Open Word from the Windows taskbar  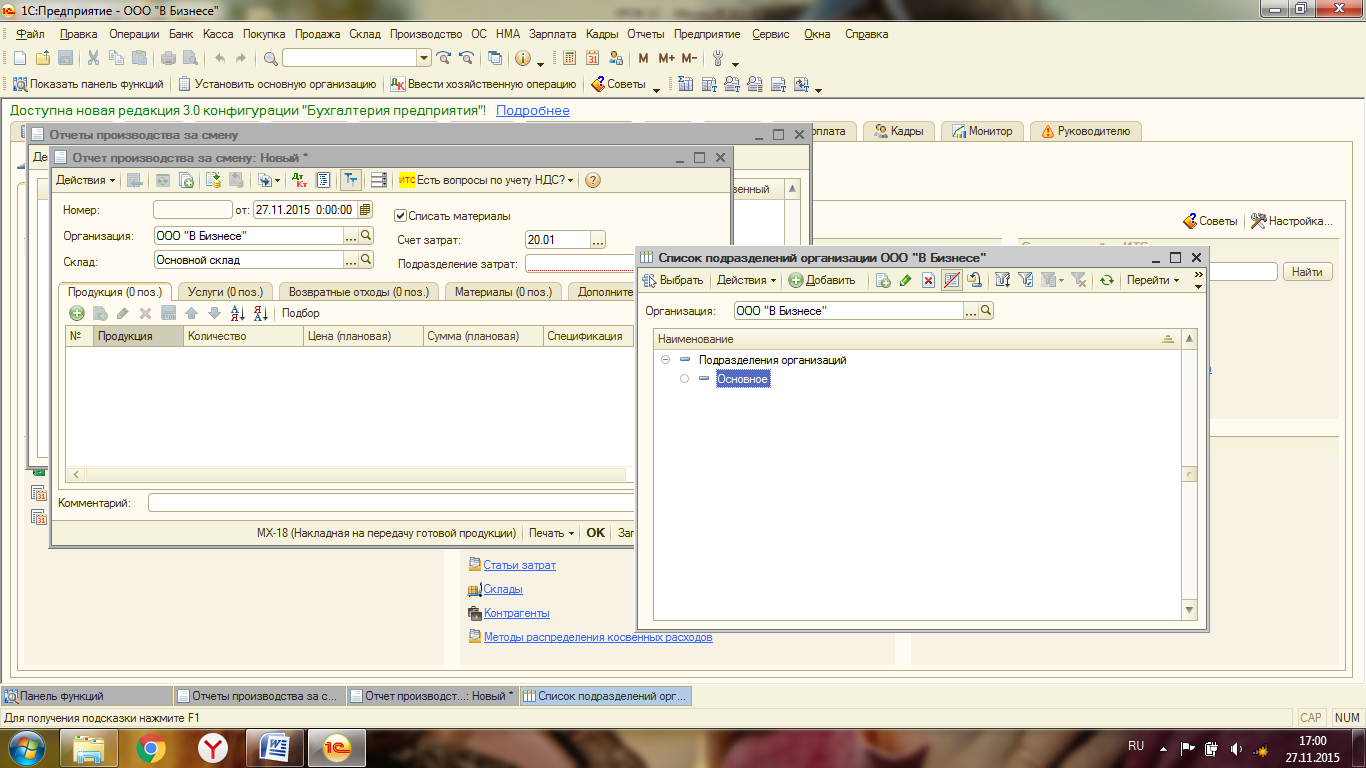tap(274, 747)
